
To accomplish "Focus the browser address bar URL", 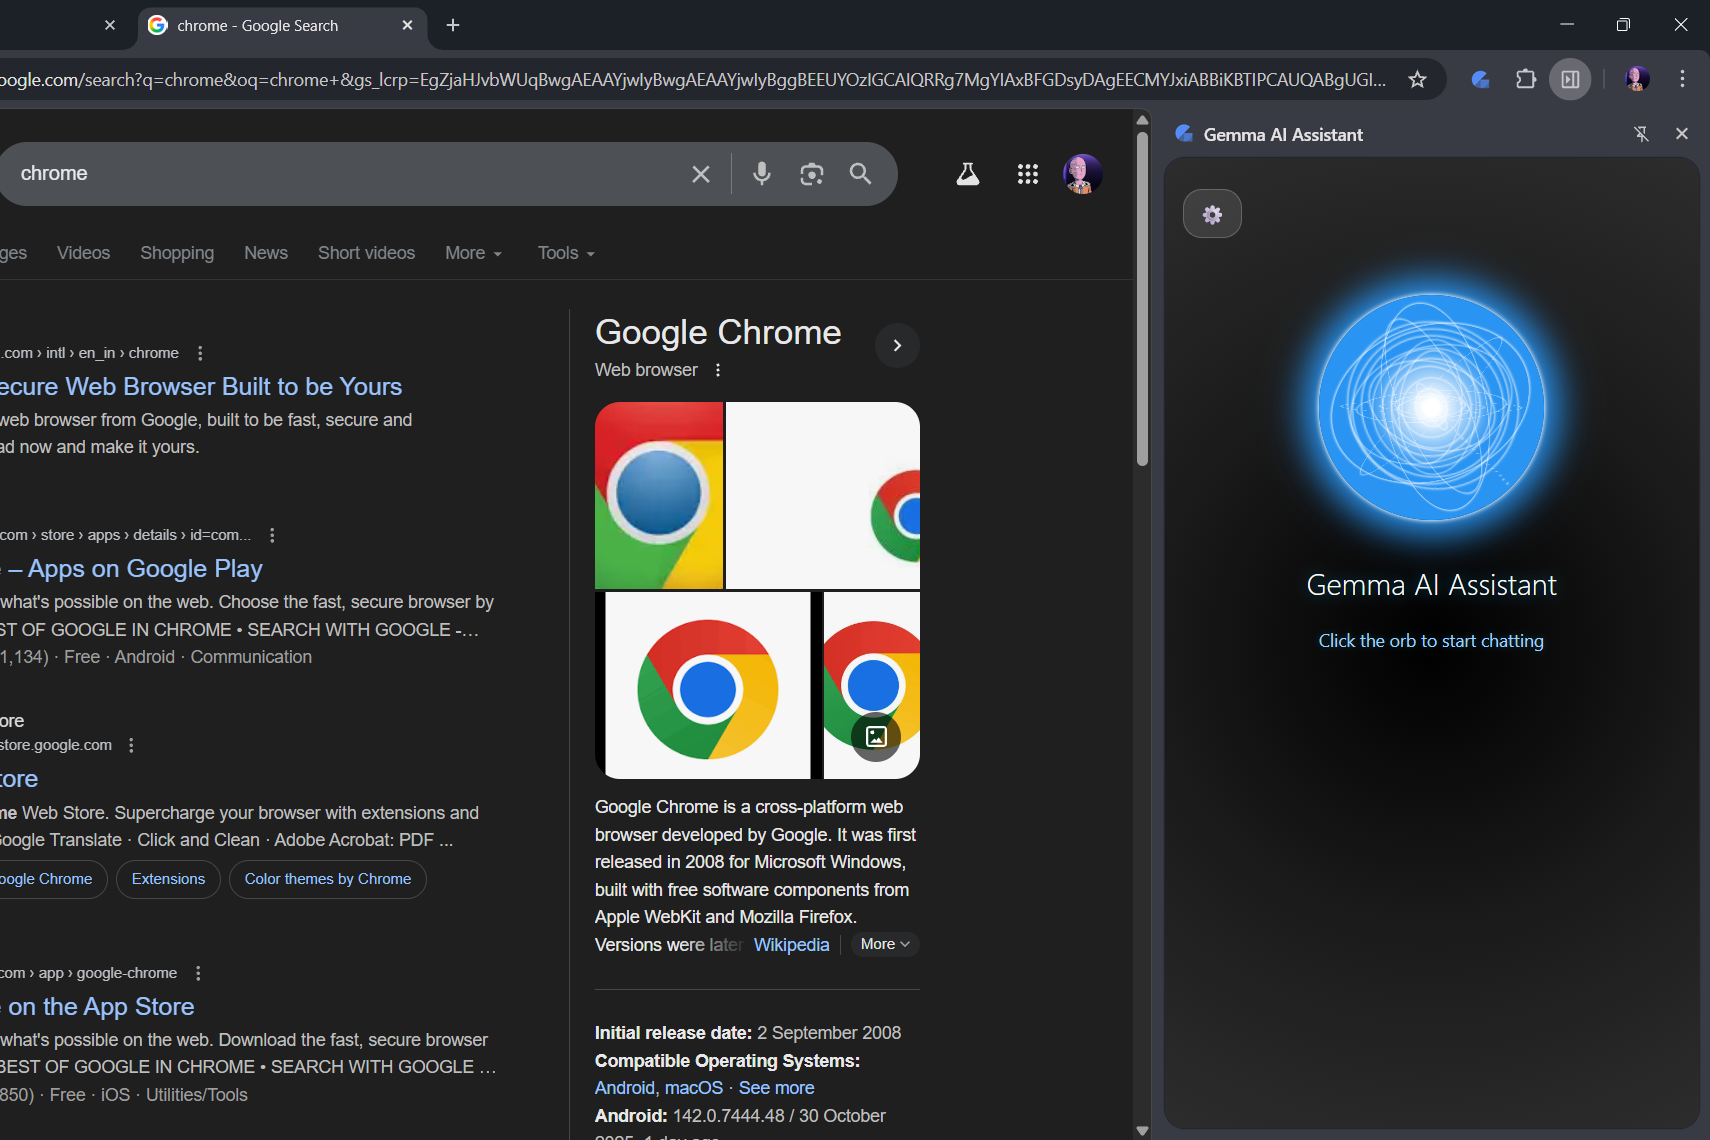I will point(693,80).
